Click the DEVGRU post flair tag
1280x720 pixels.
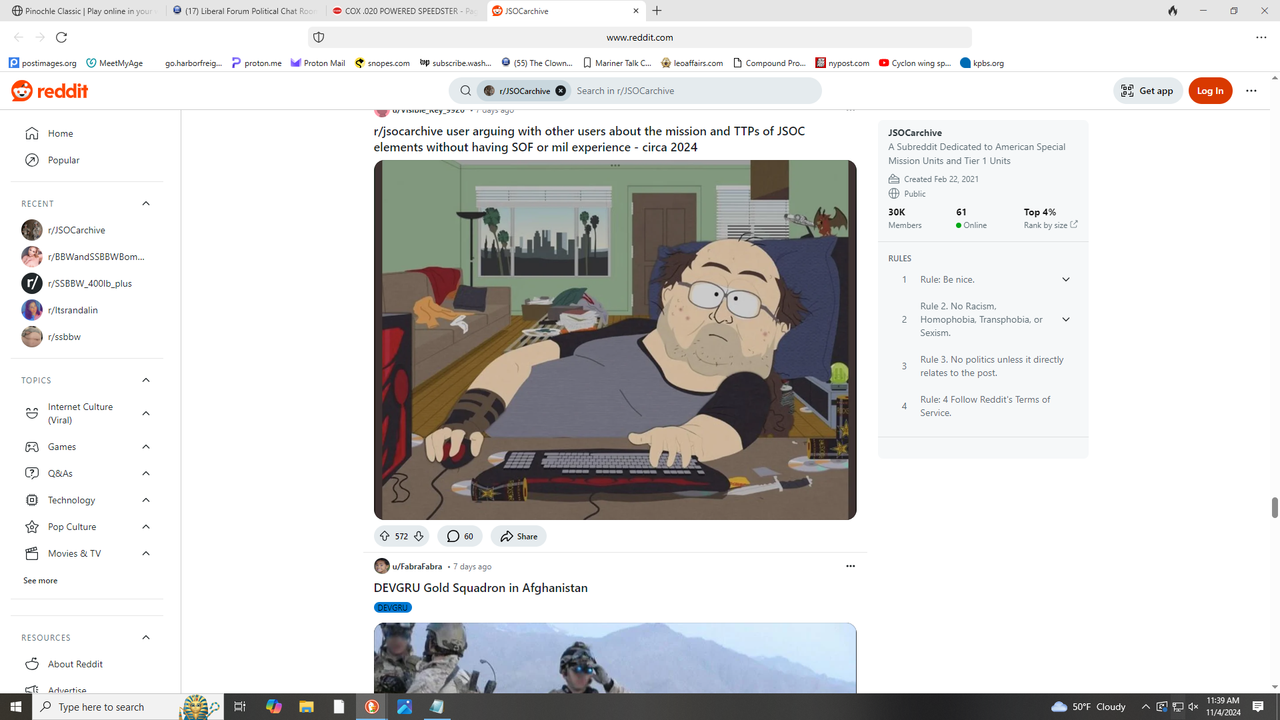393,607
